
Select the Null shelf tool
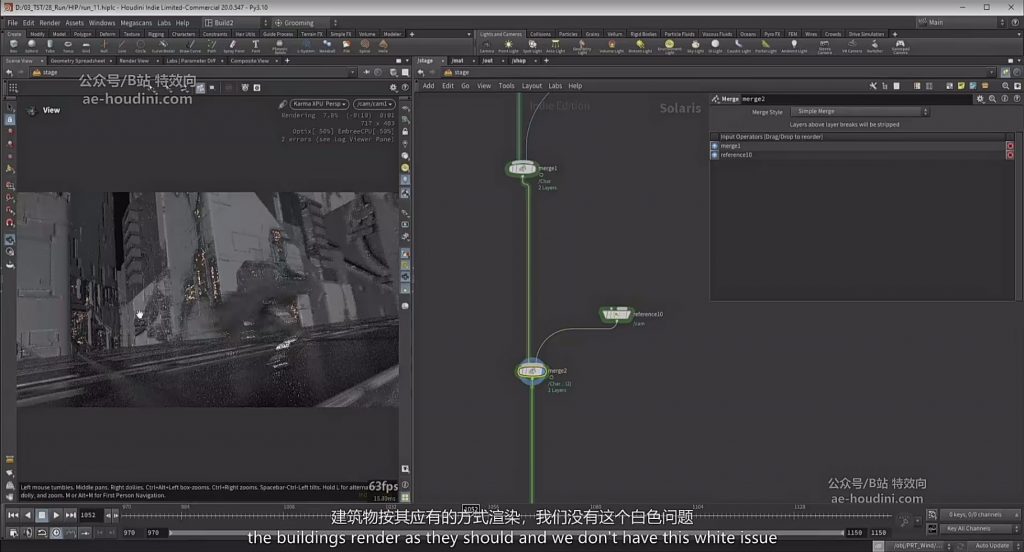coord(104,46)
